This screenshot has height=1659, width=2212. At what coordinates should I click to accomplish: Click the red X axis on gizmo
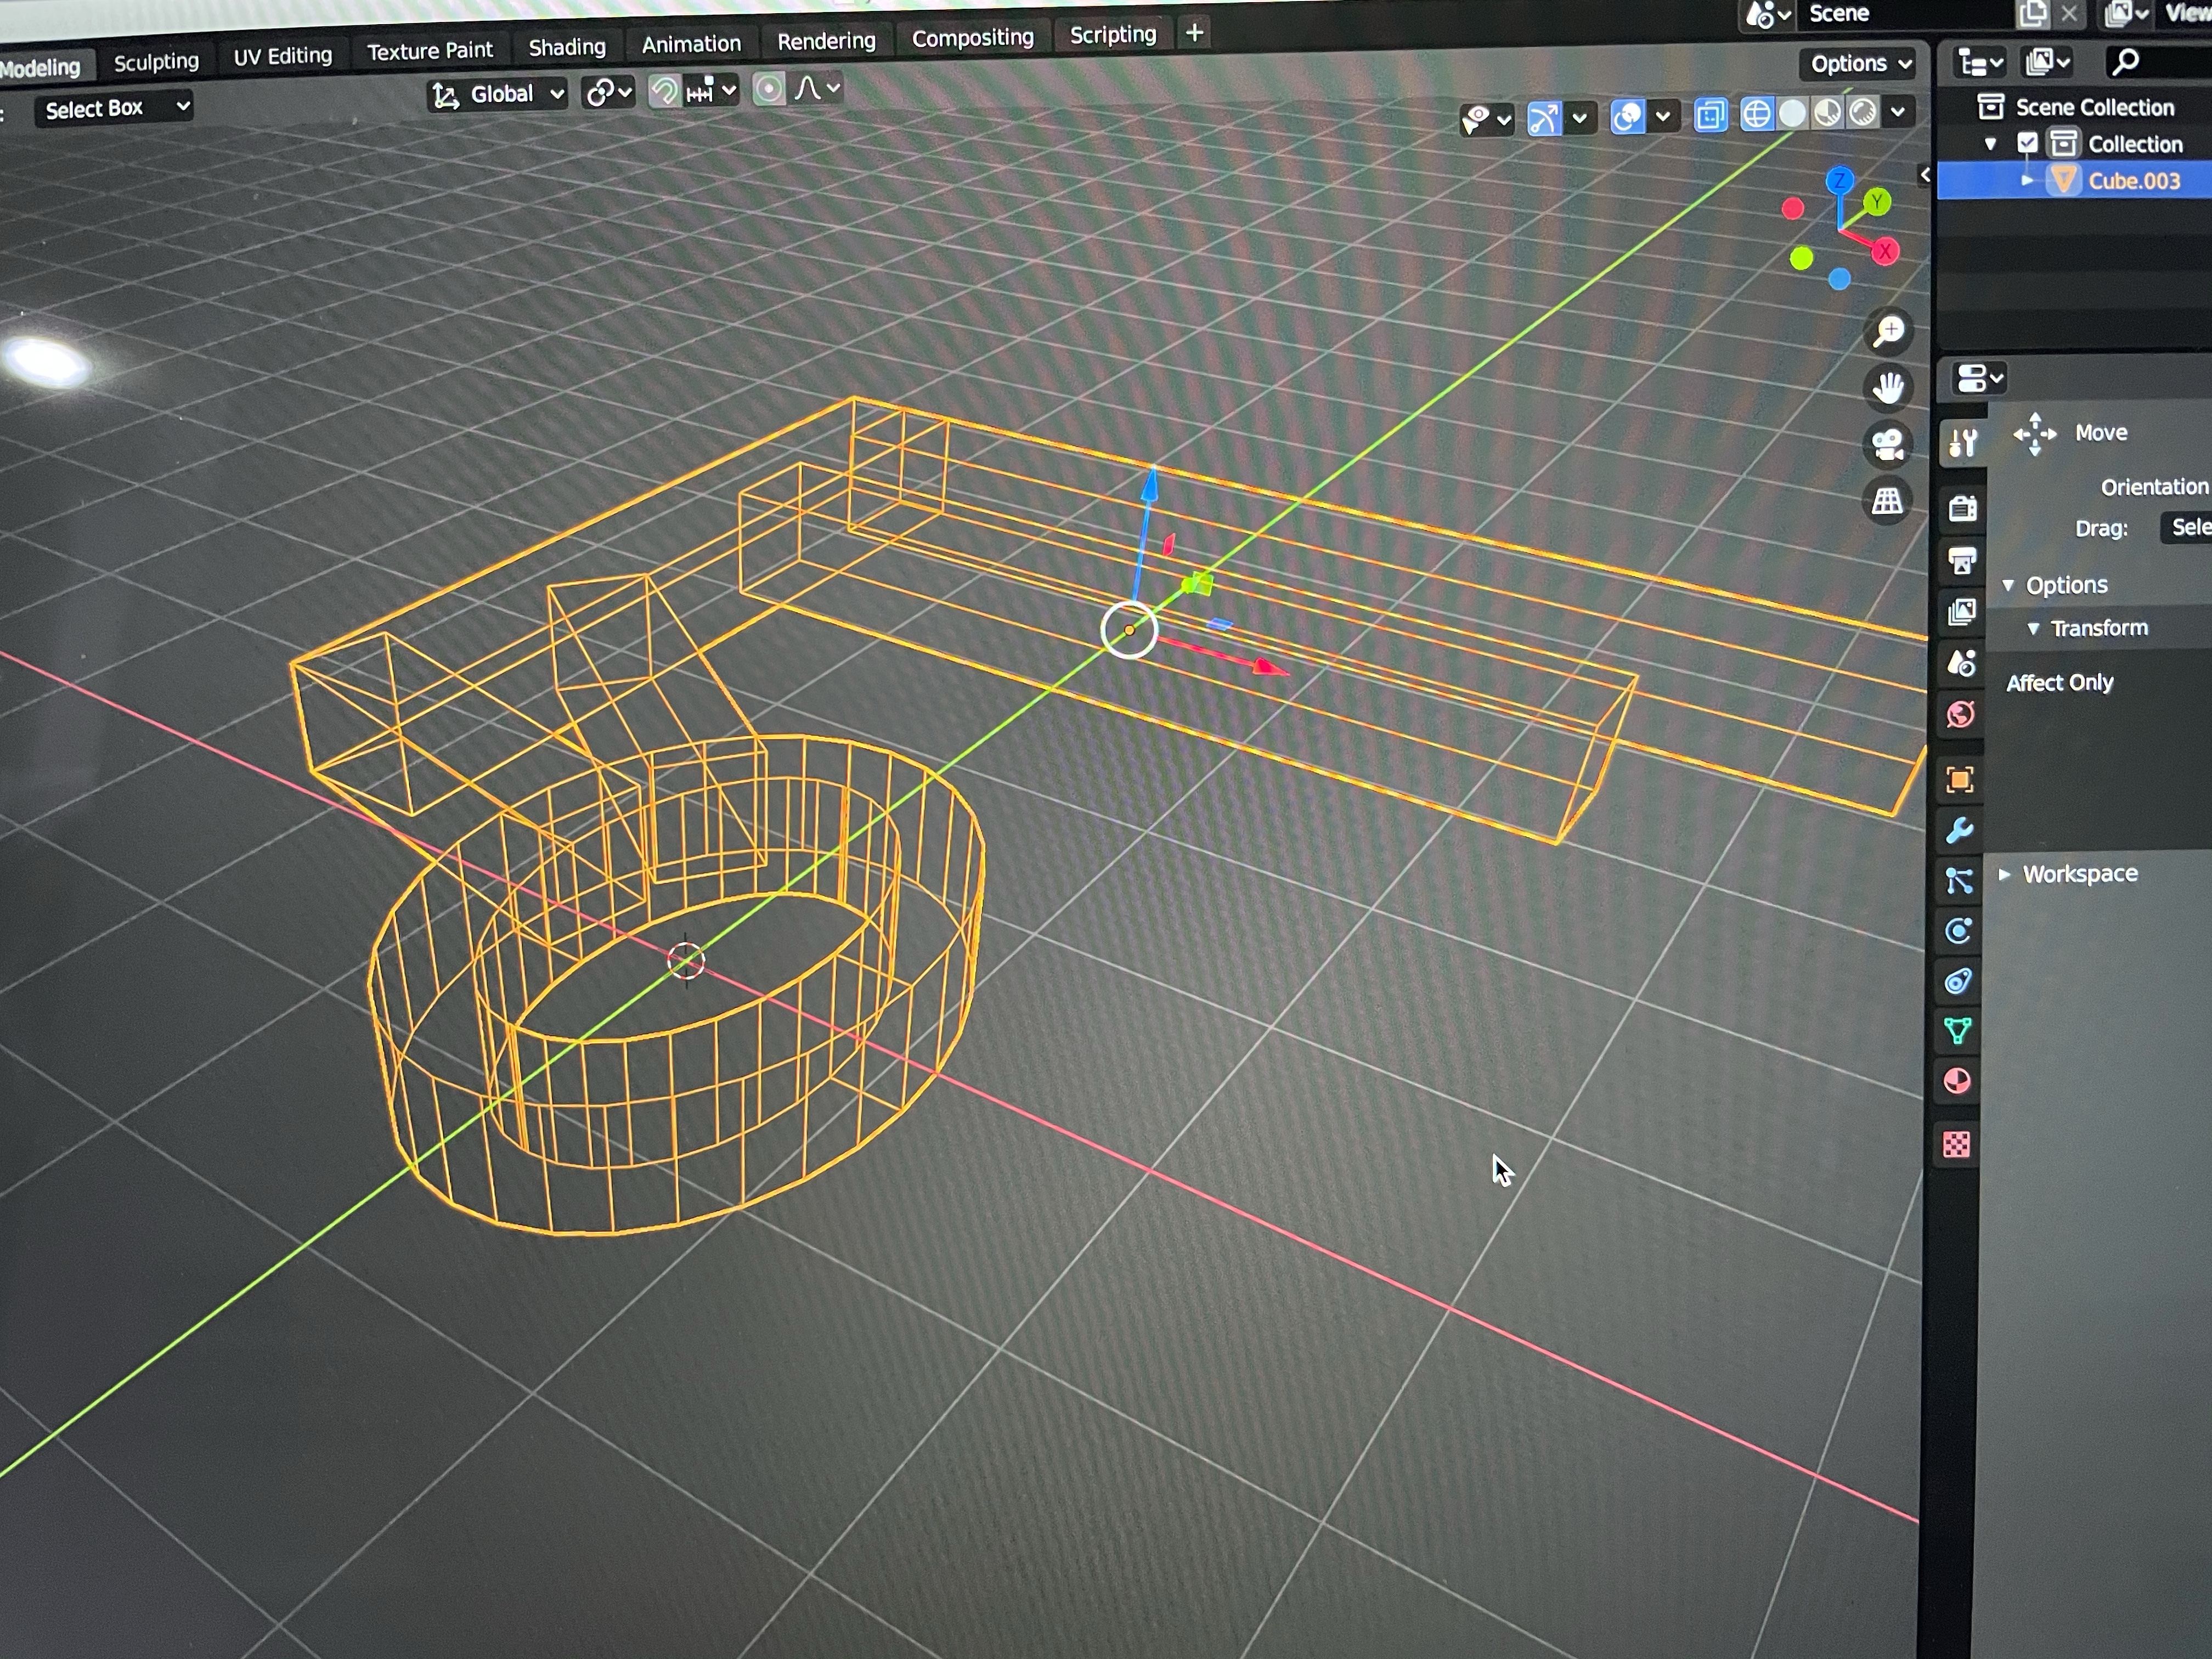(x=1886, y=251)
